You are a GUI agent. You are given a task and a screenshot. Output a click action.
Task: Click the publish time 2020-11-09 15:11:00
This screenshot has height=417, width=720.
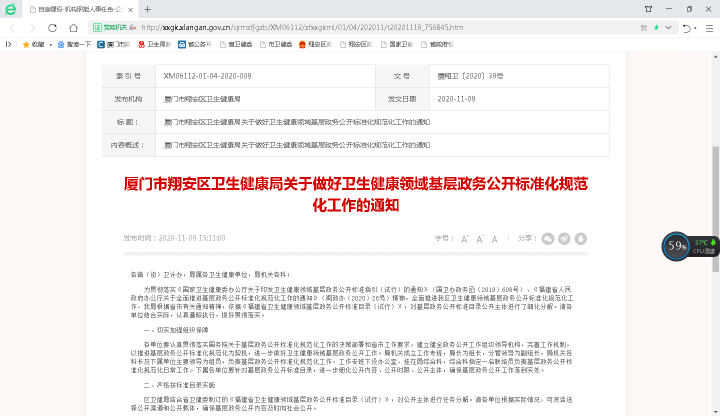(174, 238)
